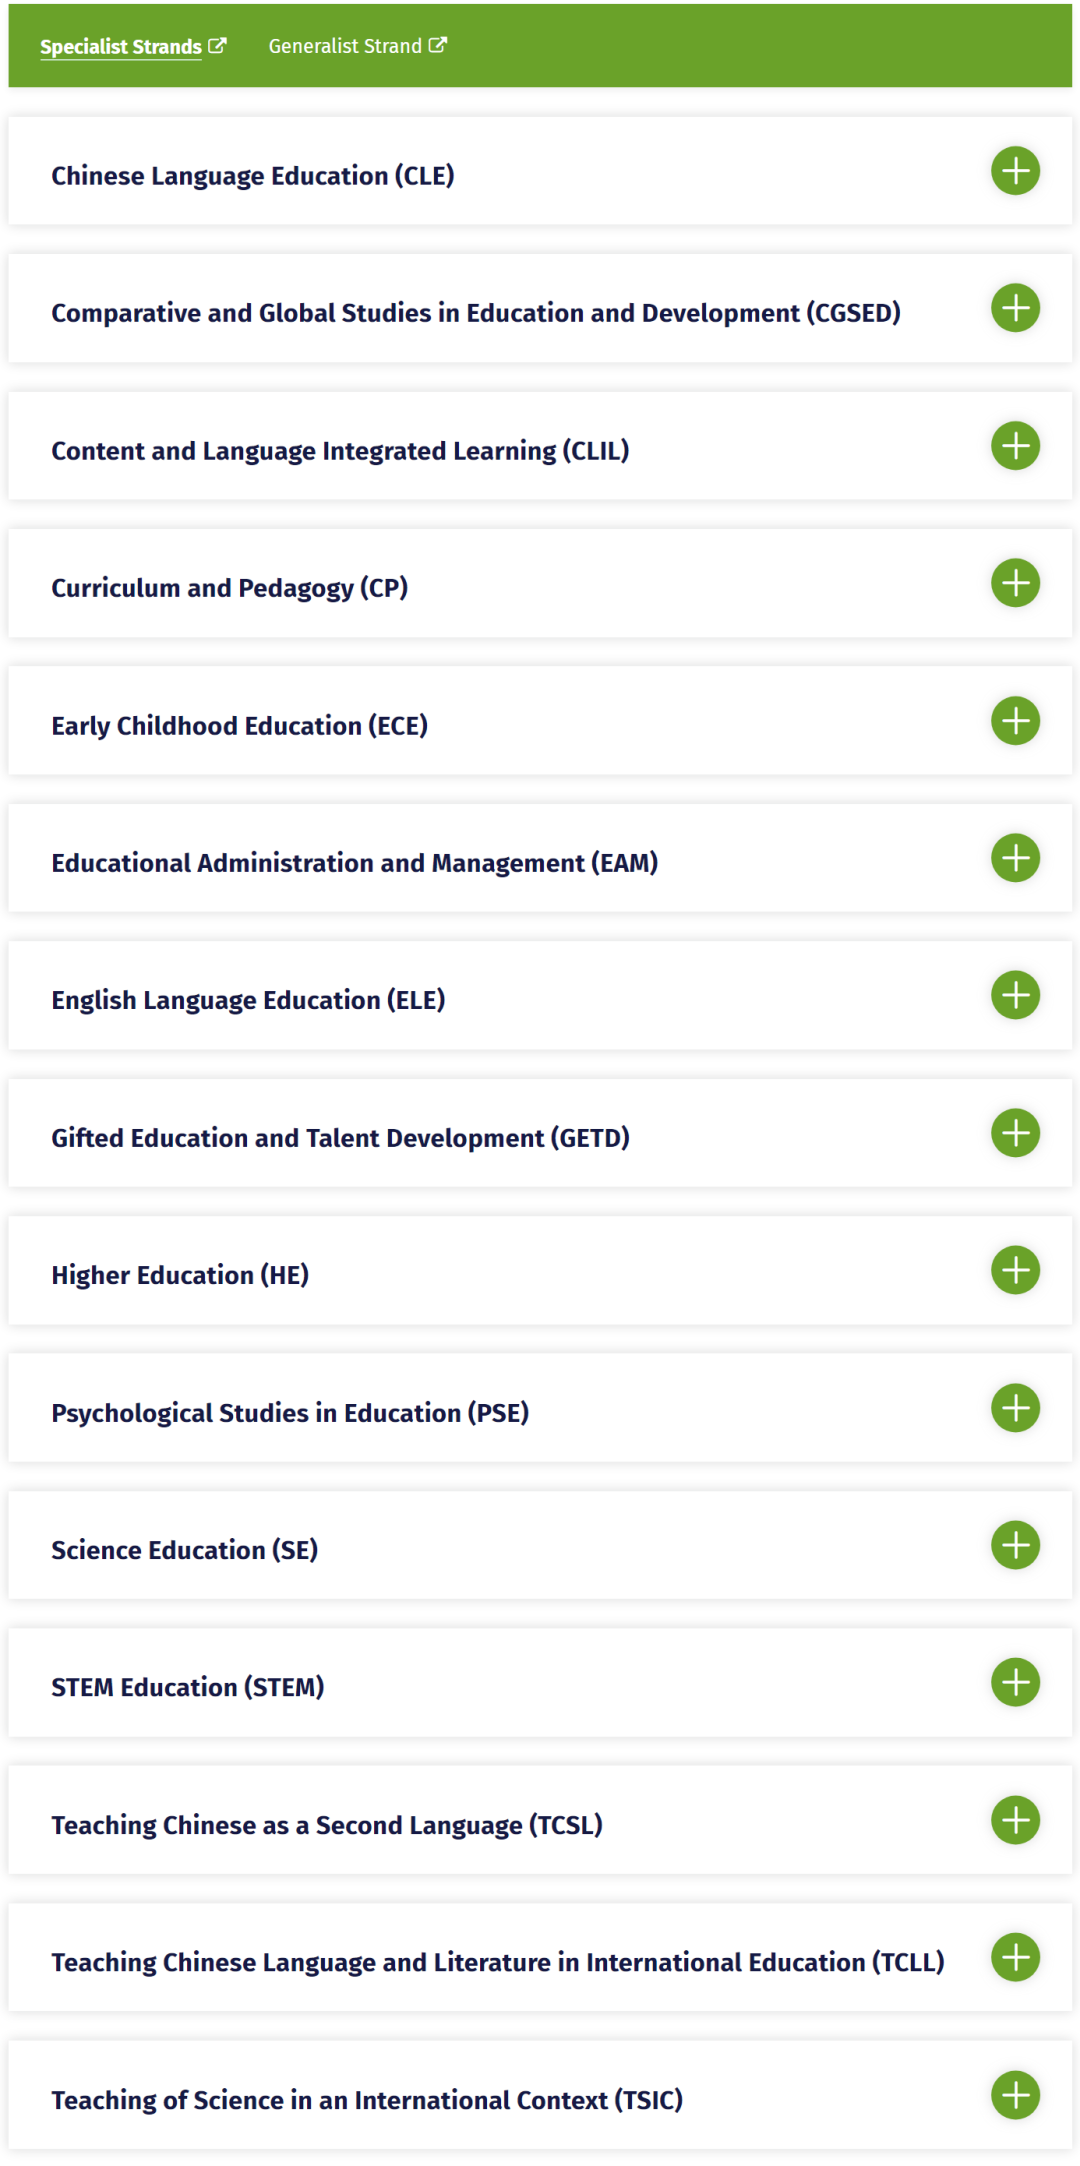This screenshot has height=2166, width=1080.
Task: Toggle the TCSL strand plus button
Action: 1015,1820
